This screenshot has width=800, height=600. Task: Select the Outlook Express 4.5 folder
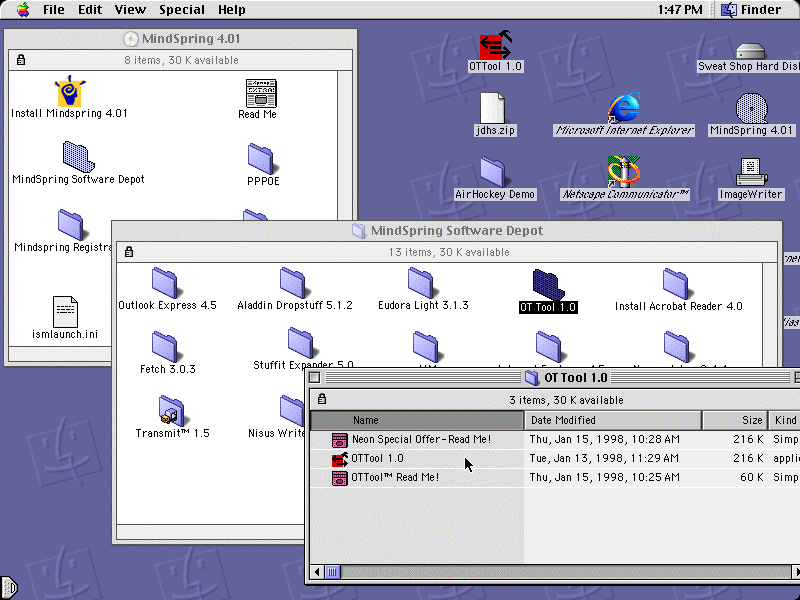point(165,283)
